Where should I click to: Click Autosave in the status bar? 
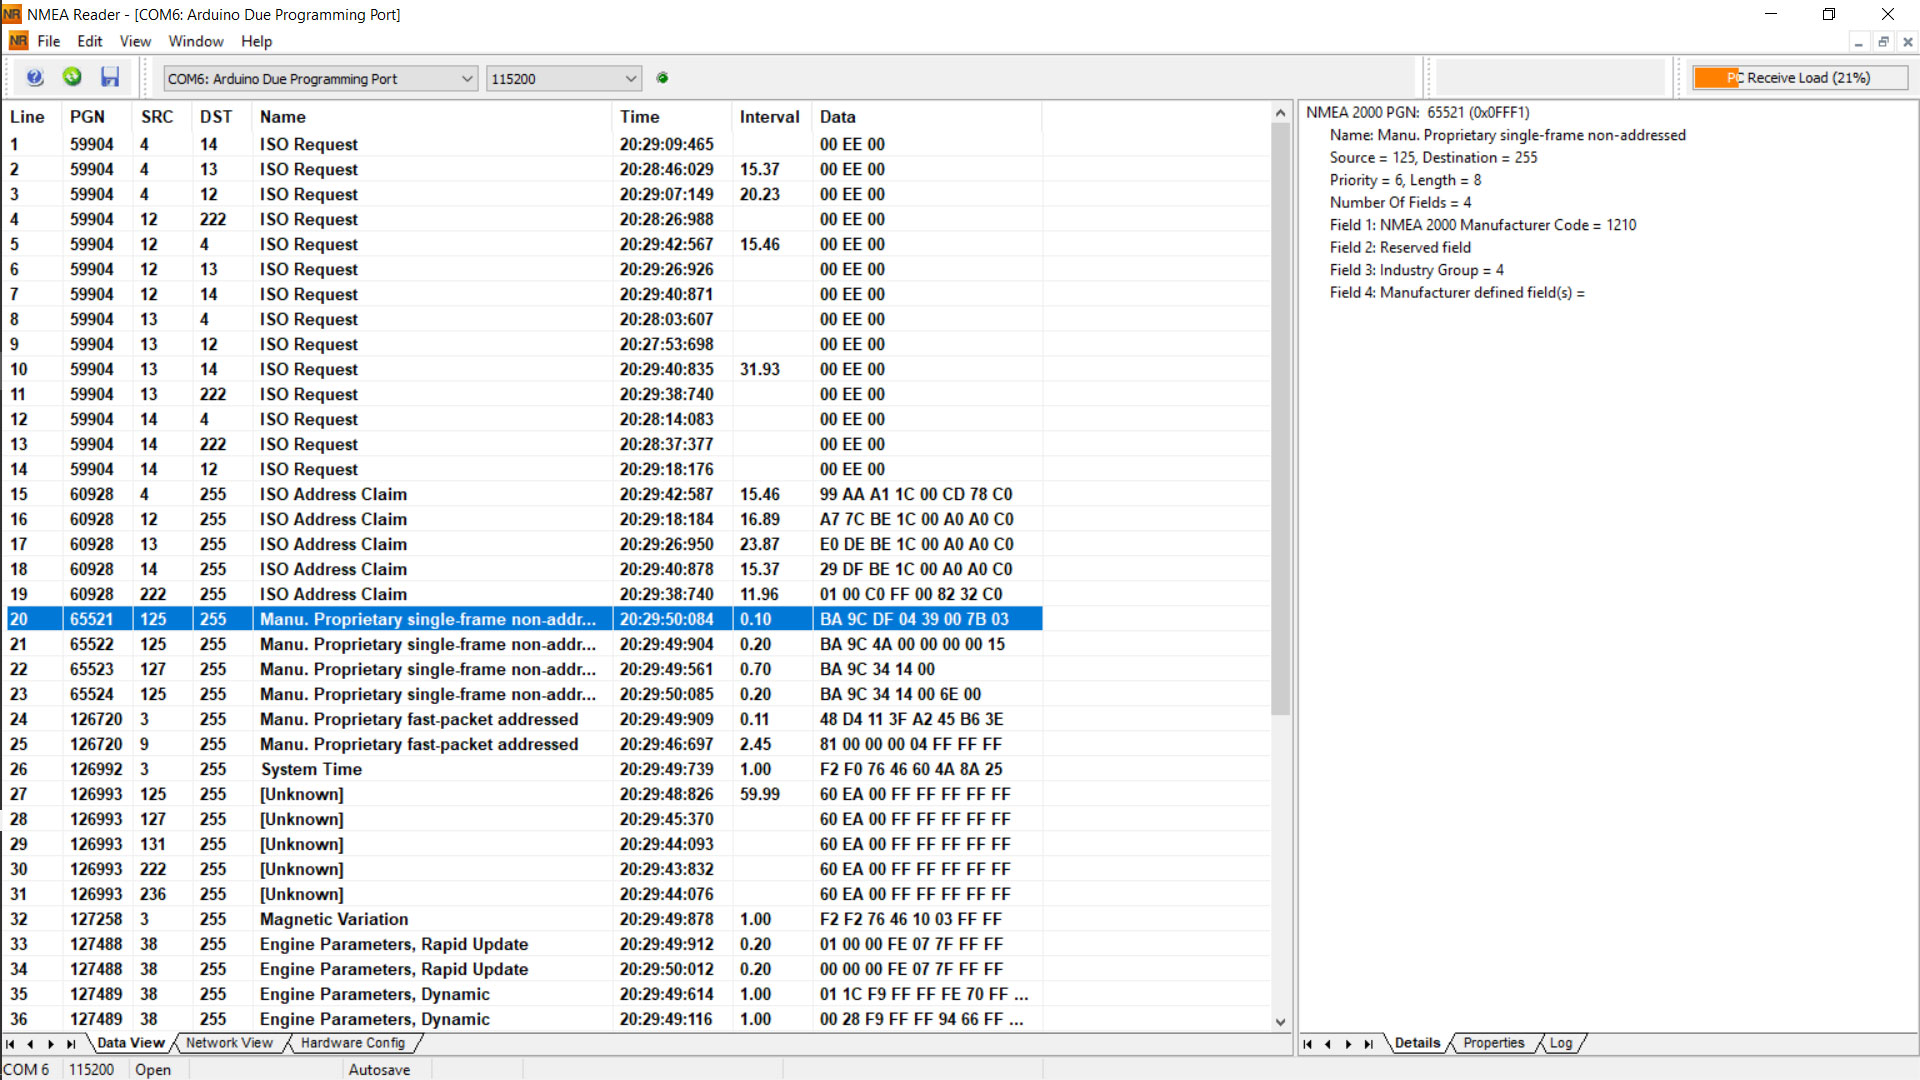point(380,1069)
